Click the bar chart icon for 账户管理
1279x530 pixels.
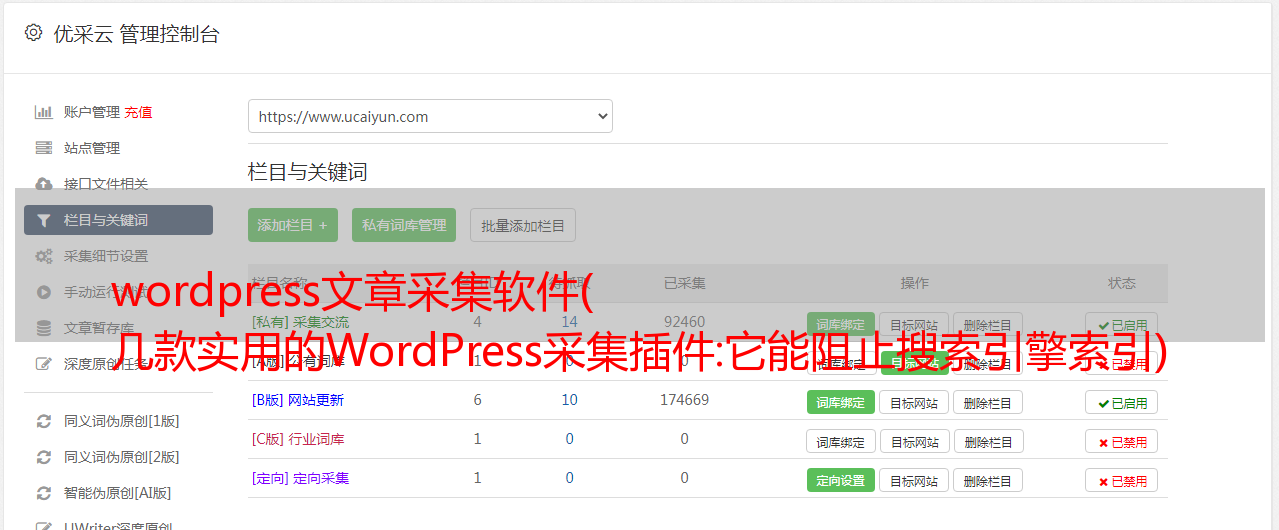43,112
